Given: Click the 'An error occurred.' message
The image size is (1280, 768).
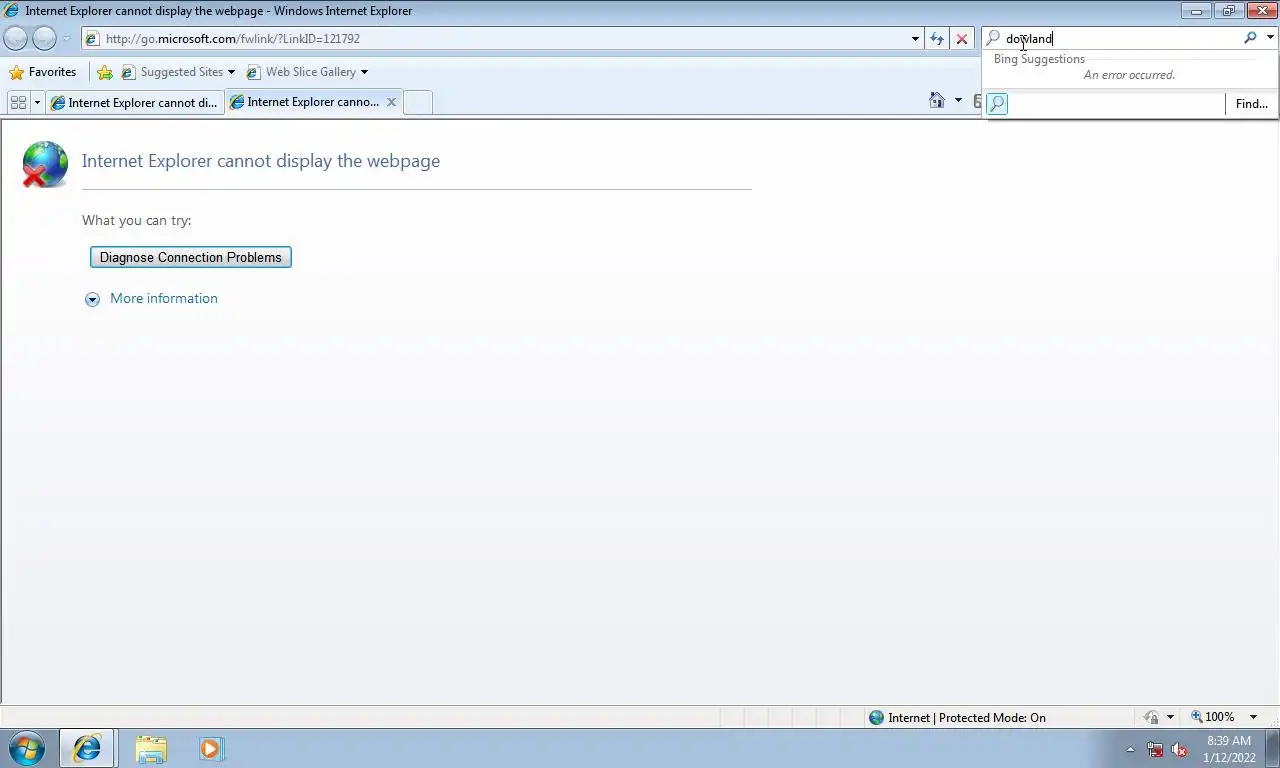Looking at the screenshot, I should 1129,75.
